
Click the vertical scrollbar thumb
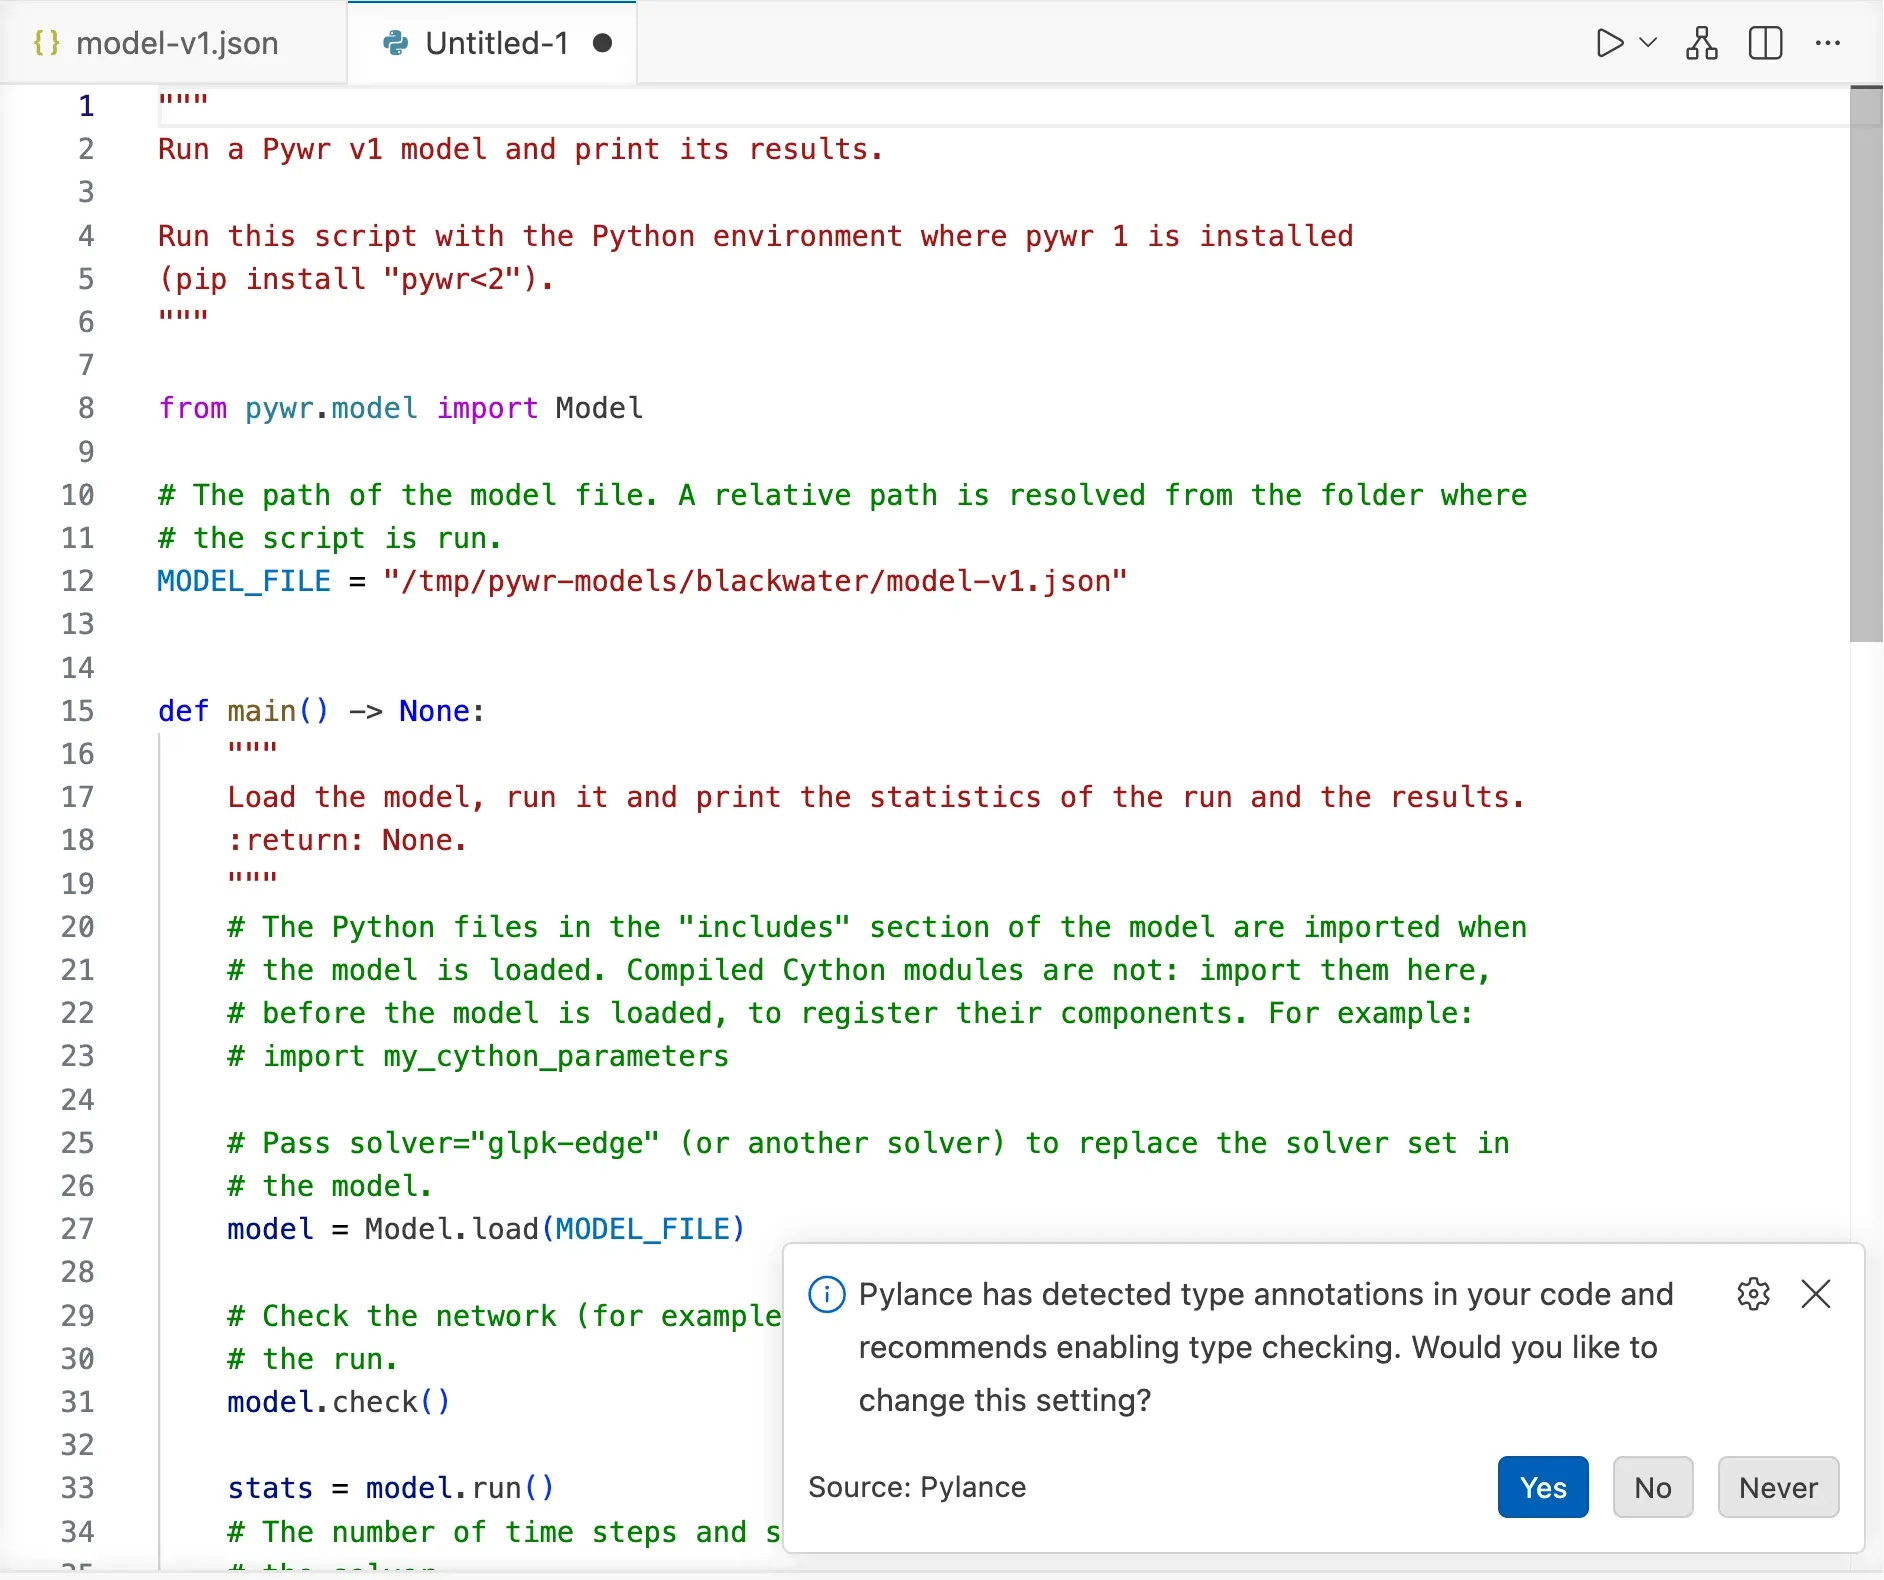[1866, 365]
